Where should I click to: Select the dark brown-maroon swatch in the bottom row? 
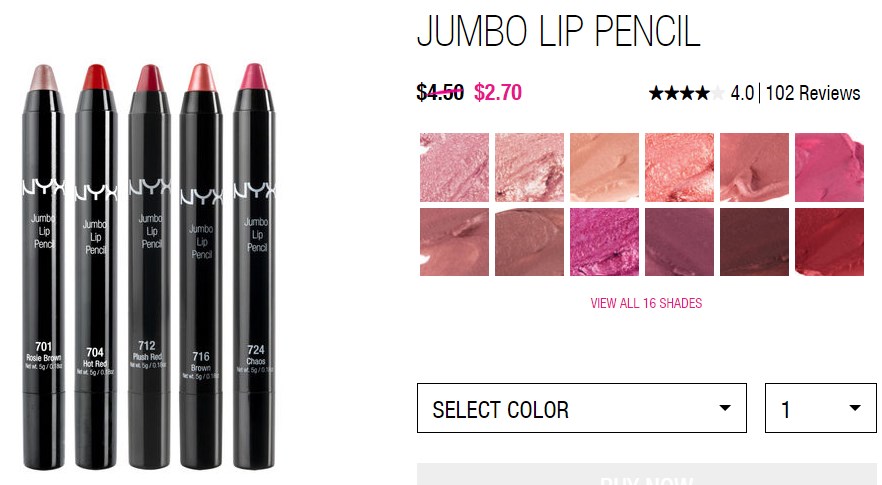(x=754, y=242)
